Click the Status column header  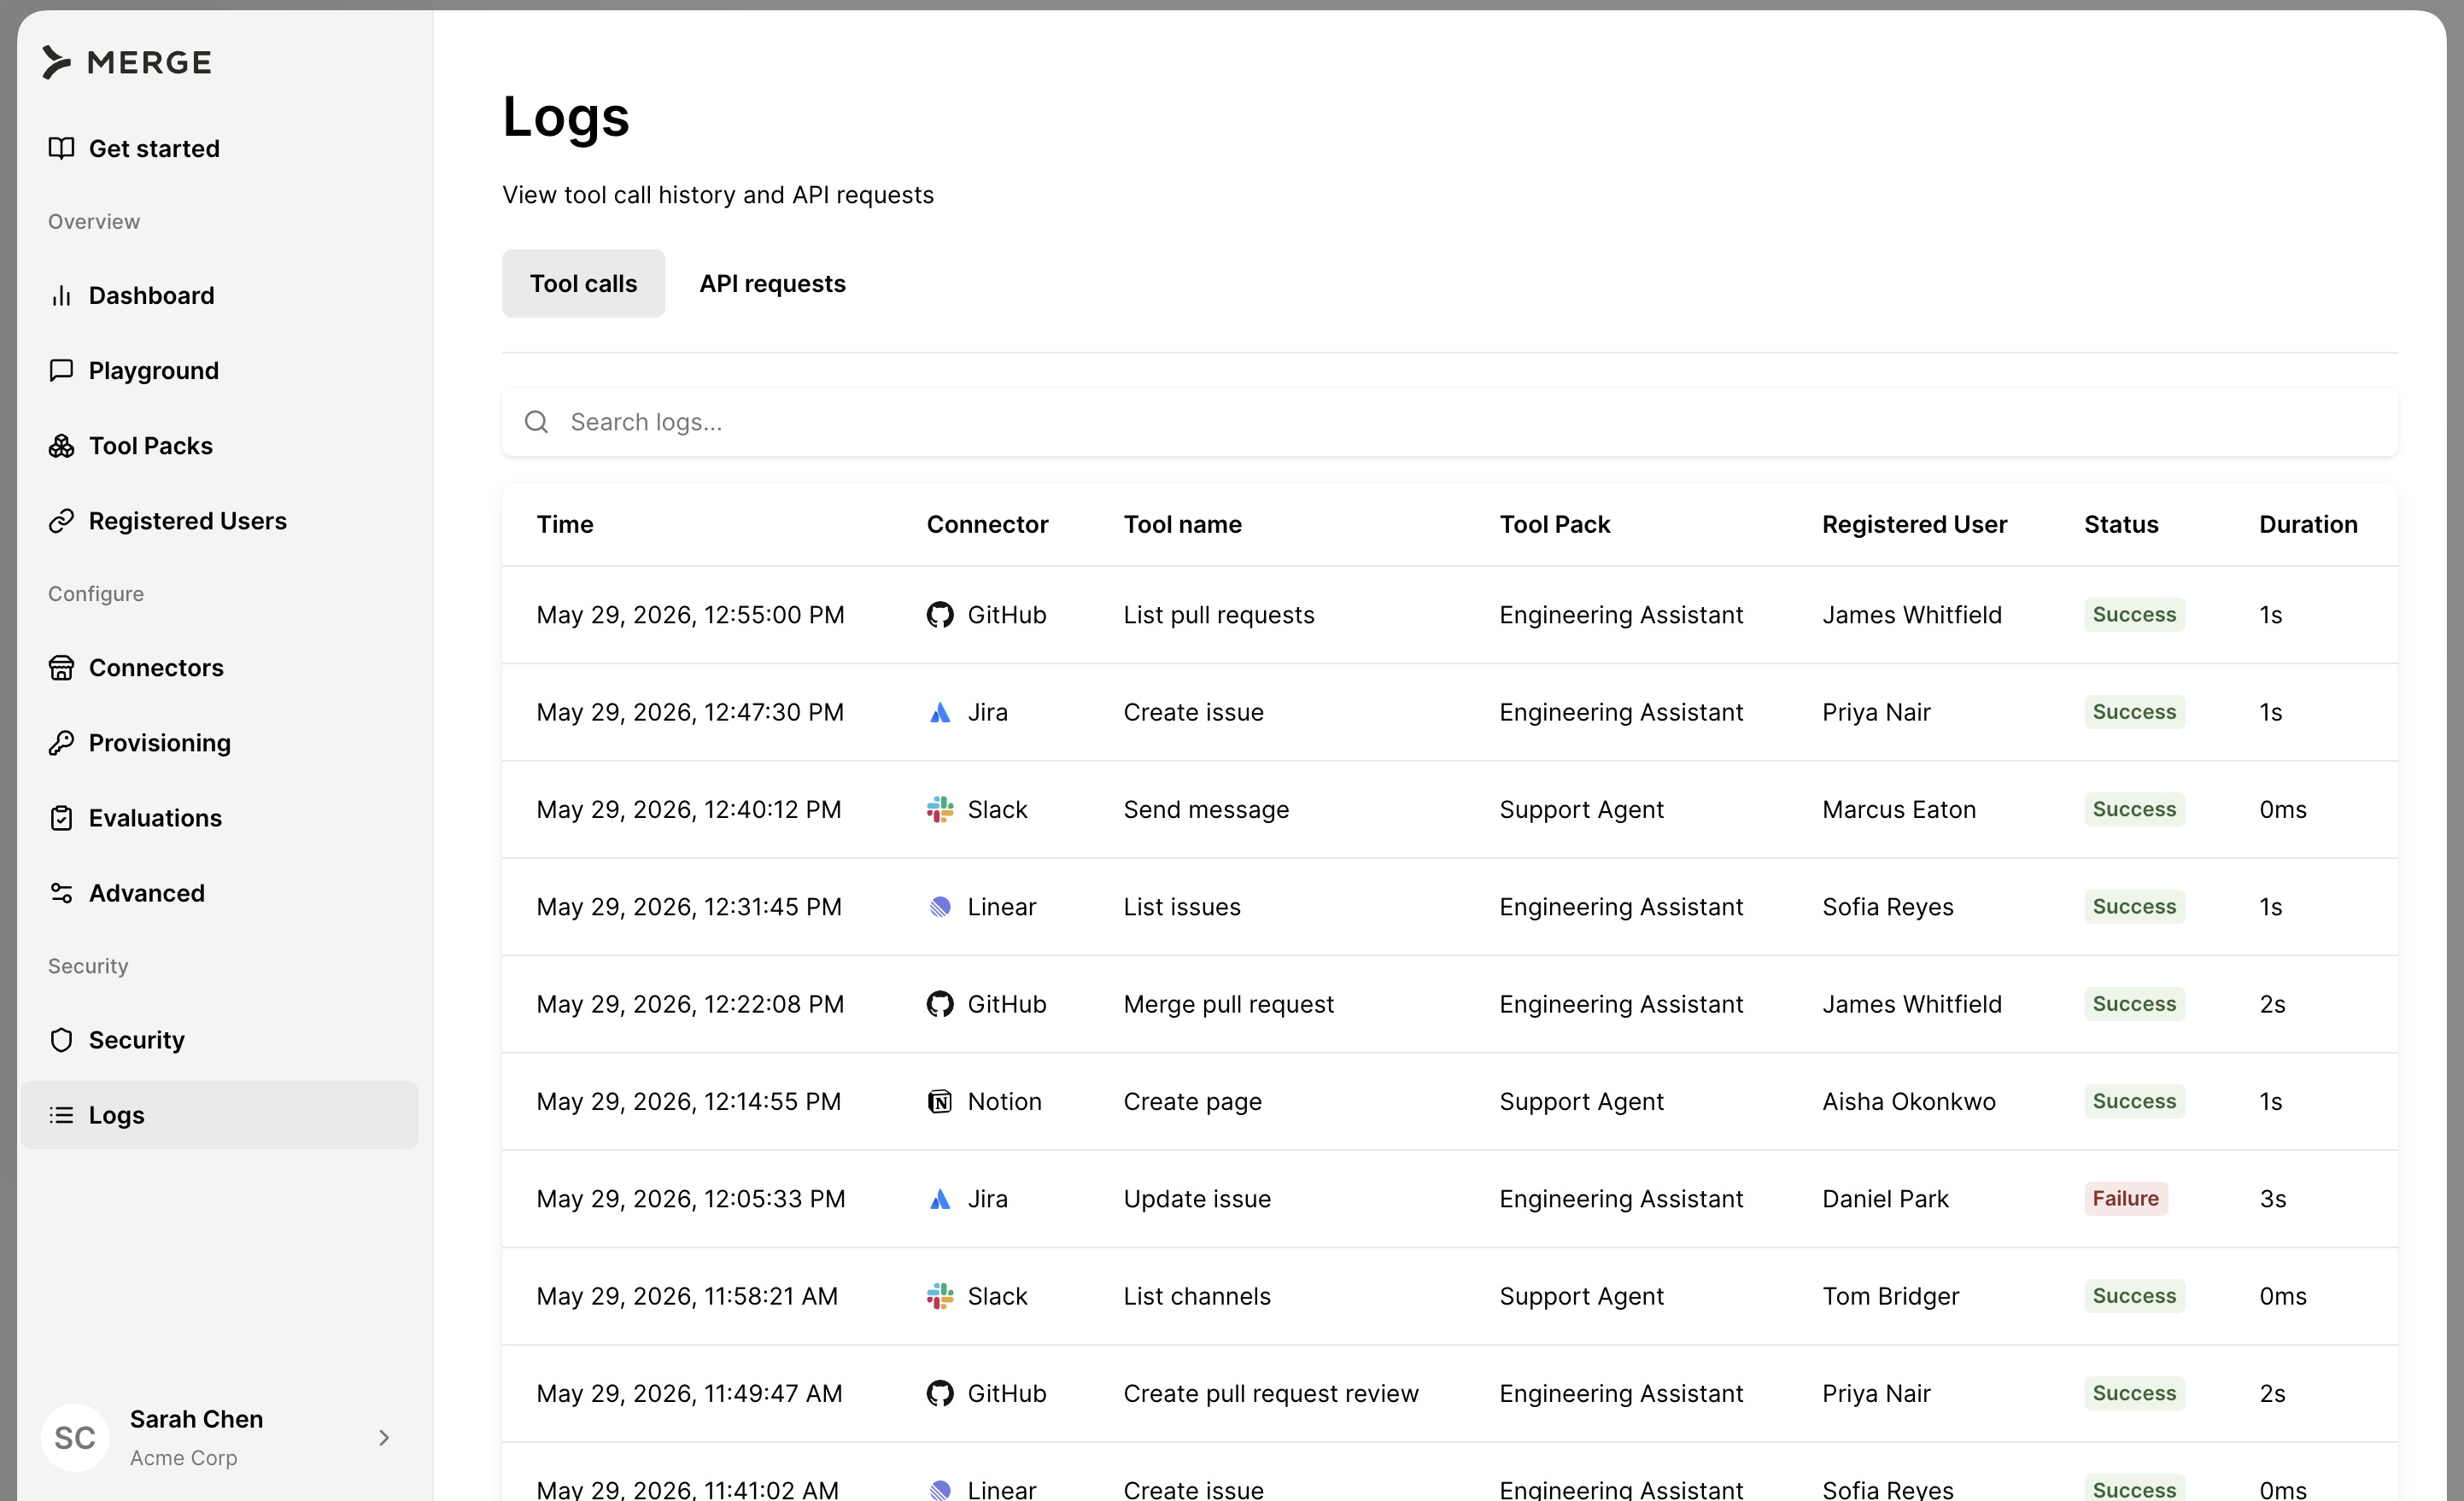(x=2120, y=524)
